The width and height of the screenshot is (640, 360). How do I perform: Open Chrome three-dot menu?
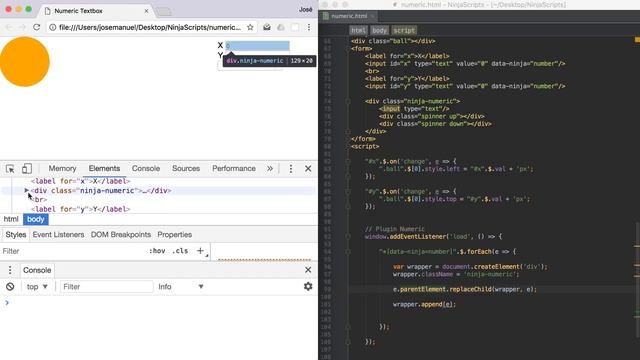coord(309,27)
